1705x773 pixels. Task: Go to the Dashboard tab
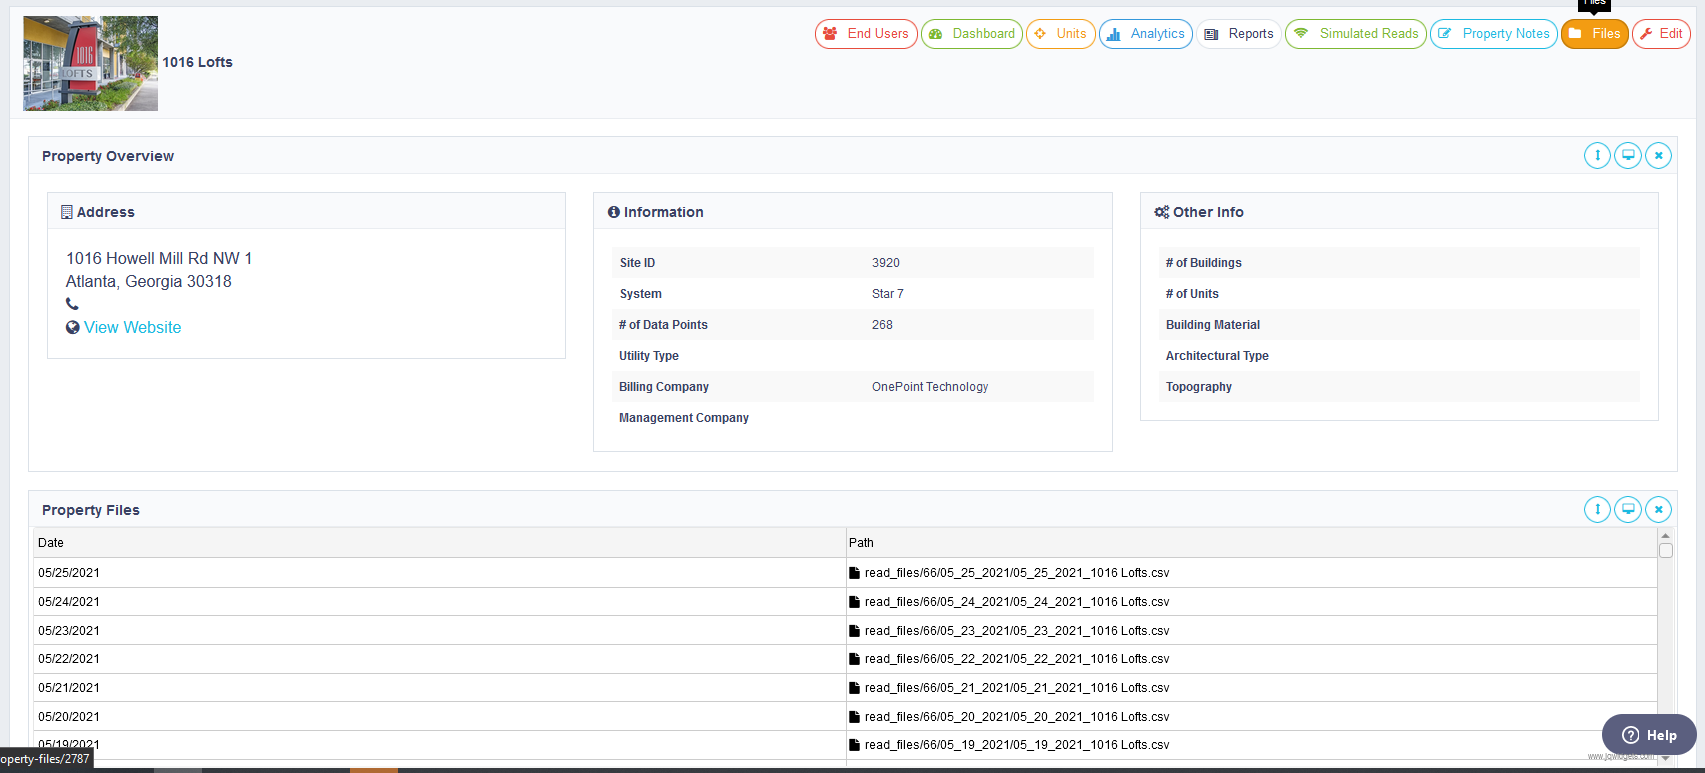click(971, 34)
